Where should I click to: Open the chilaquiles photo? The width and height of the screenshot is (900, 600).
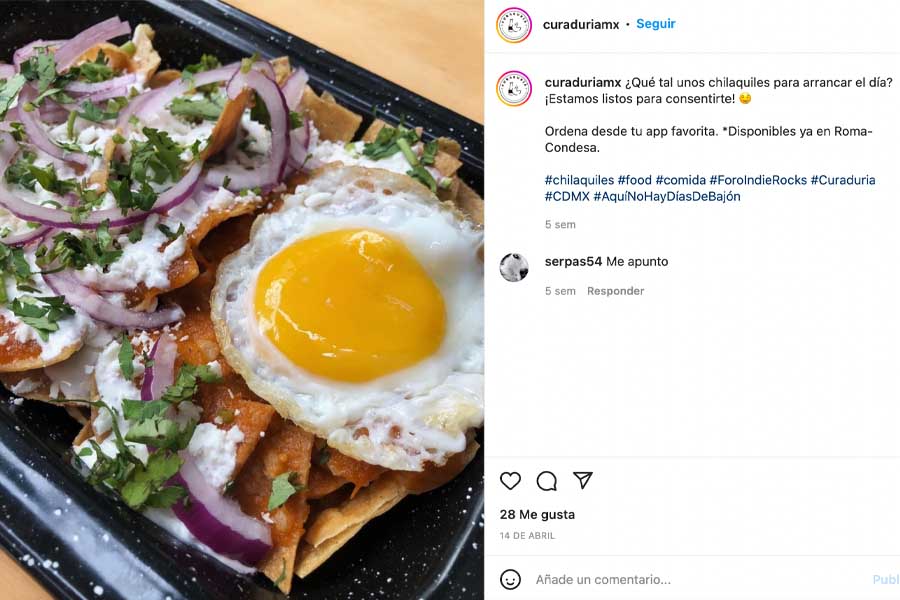click(x=242, y=300)
